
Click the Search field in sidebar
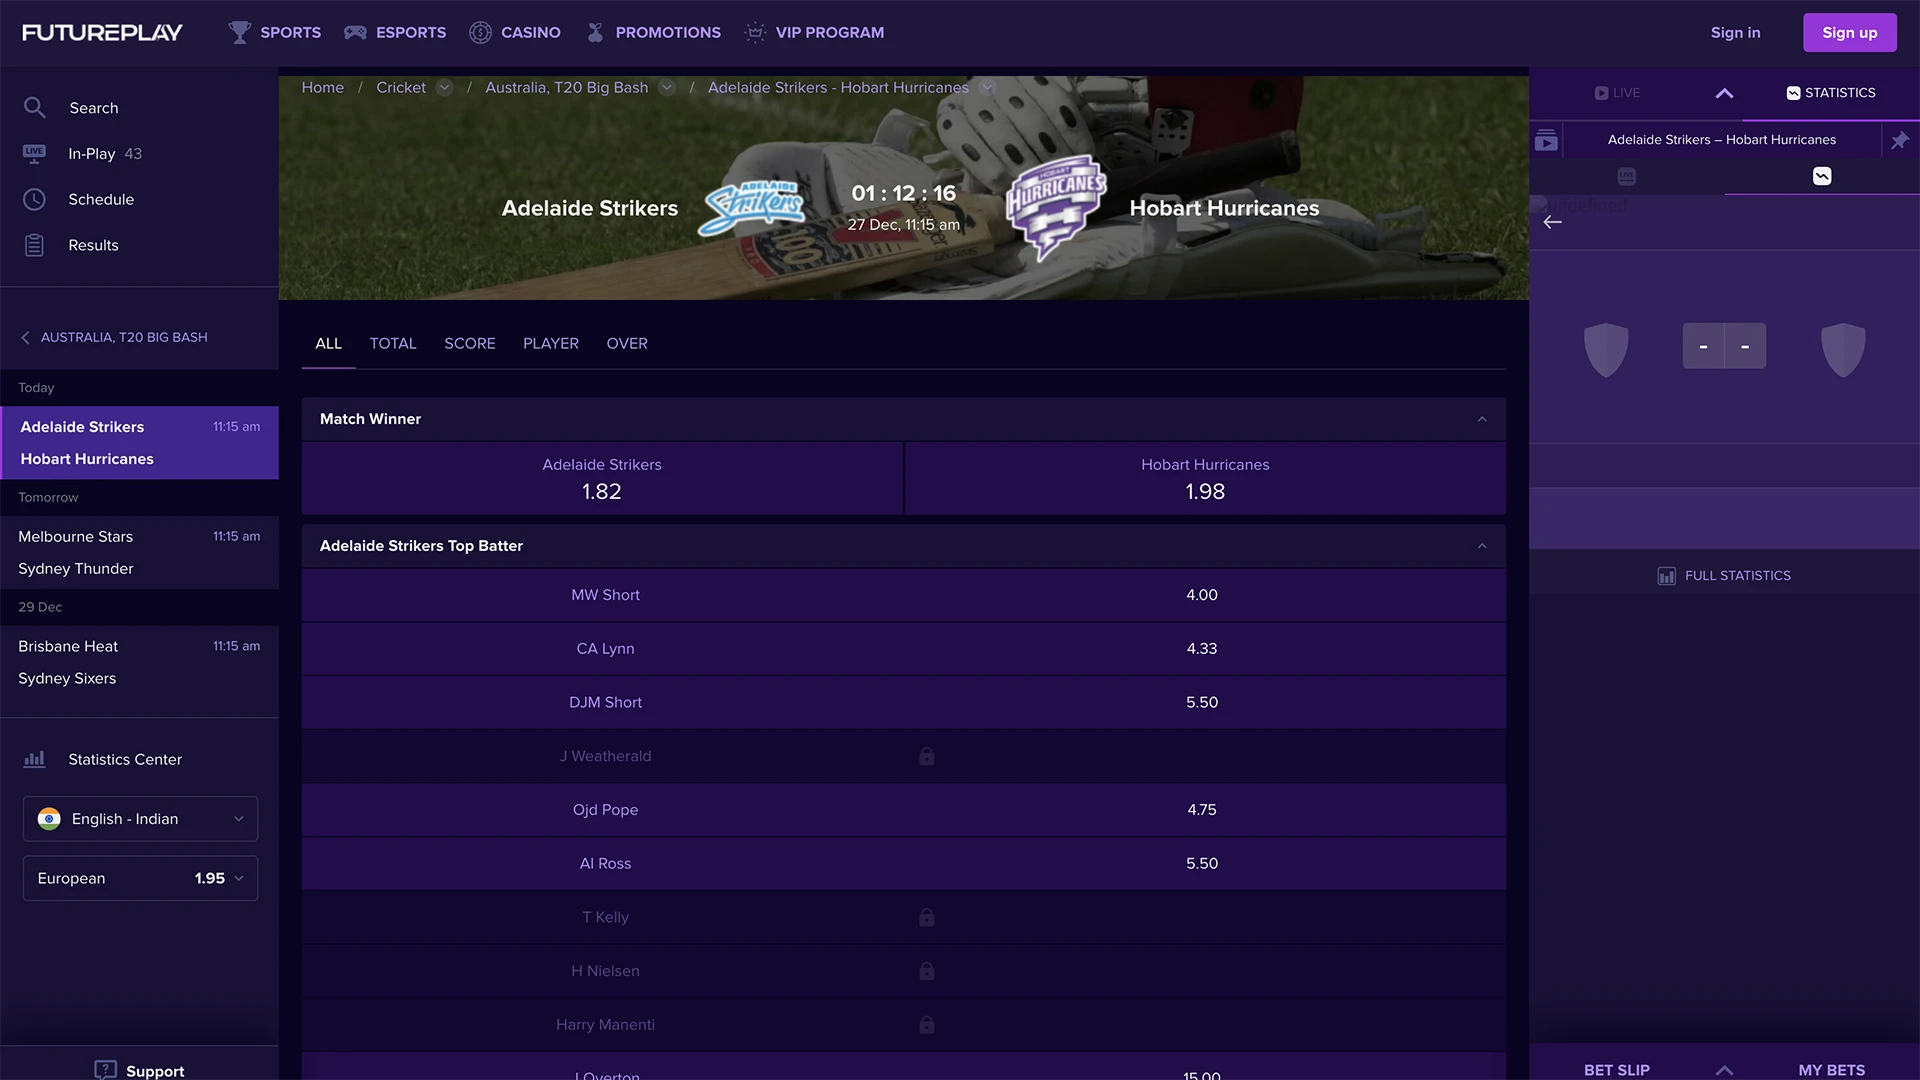[139, 107]
